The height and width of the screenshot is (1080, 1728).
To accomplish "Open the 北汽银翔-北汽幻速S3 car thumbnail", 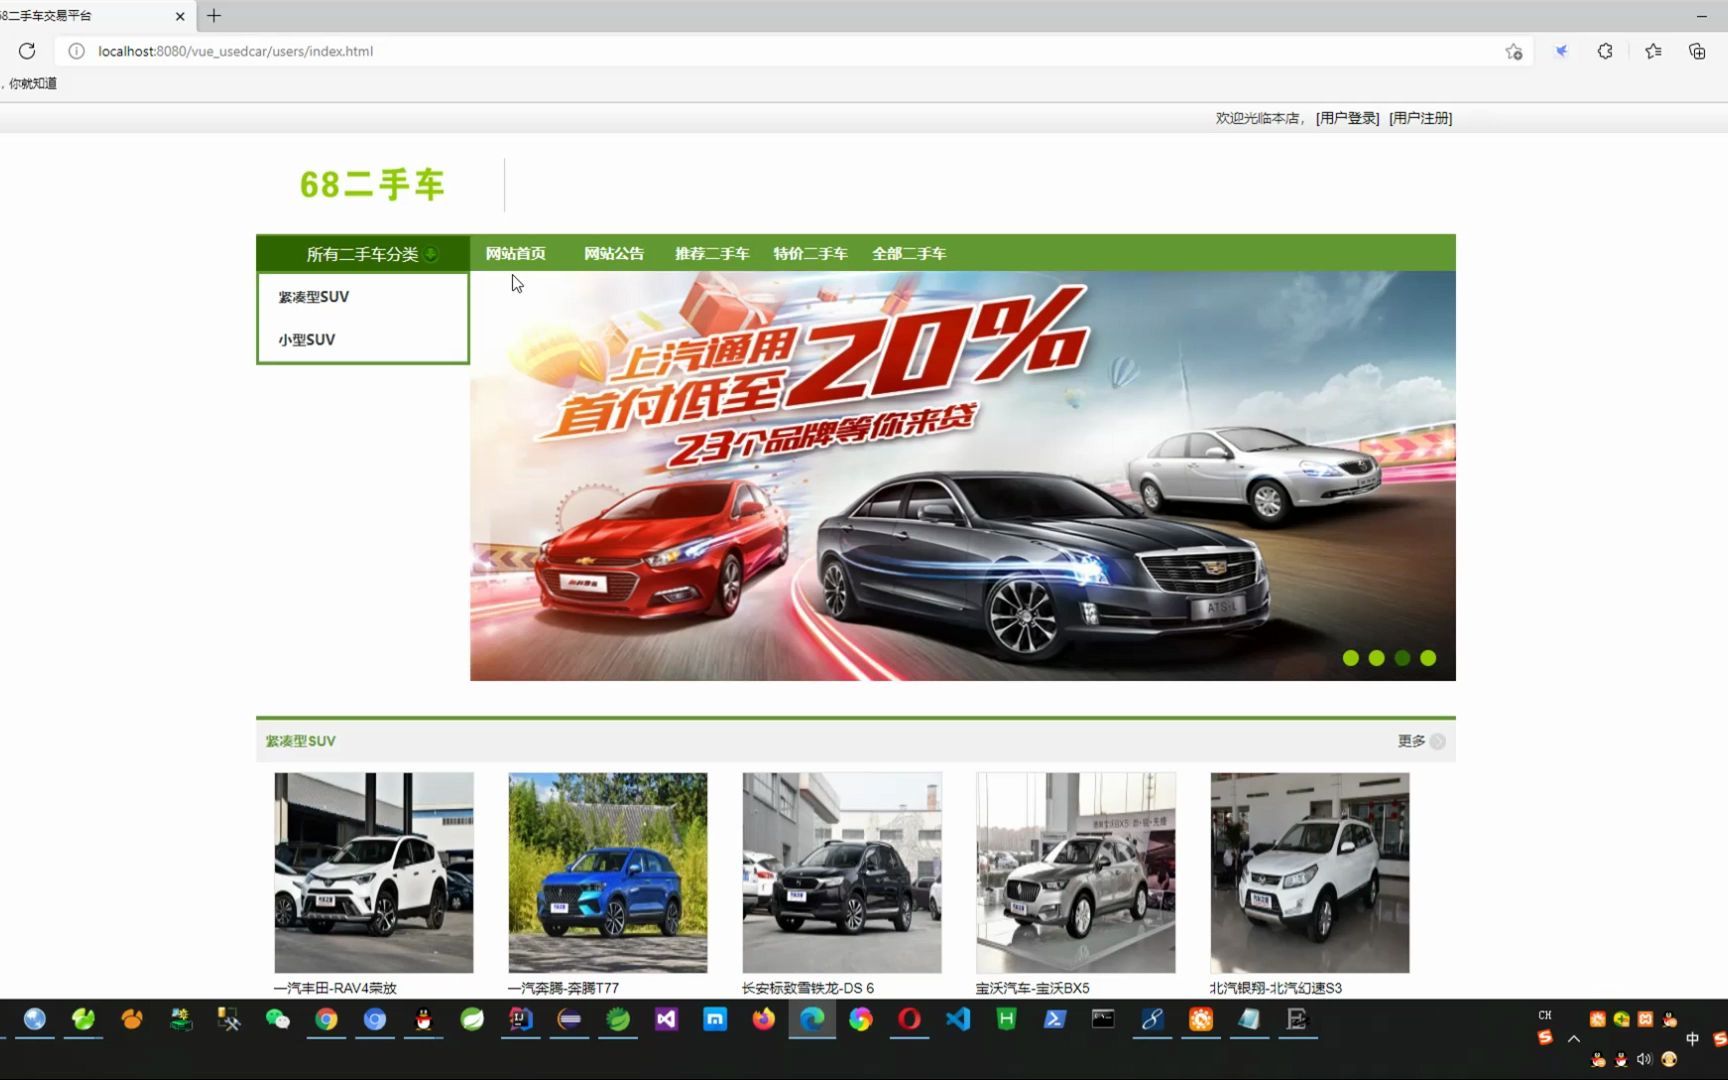I will 1310,872.
